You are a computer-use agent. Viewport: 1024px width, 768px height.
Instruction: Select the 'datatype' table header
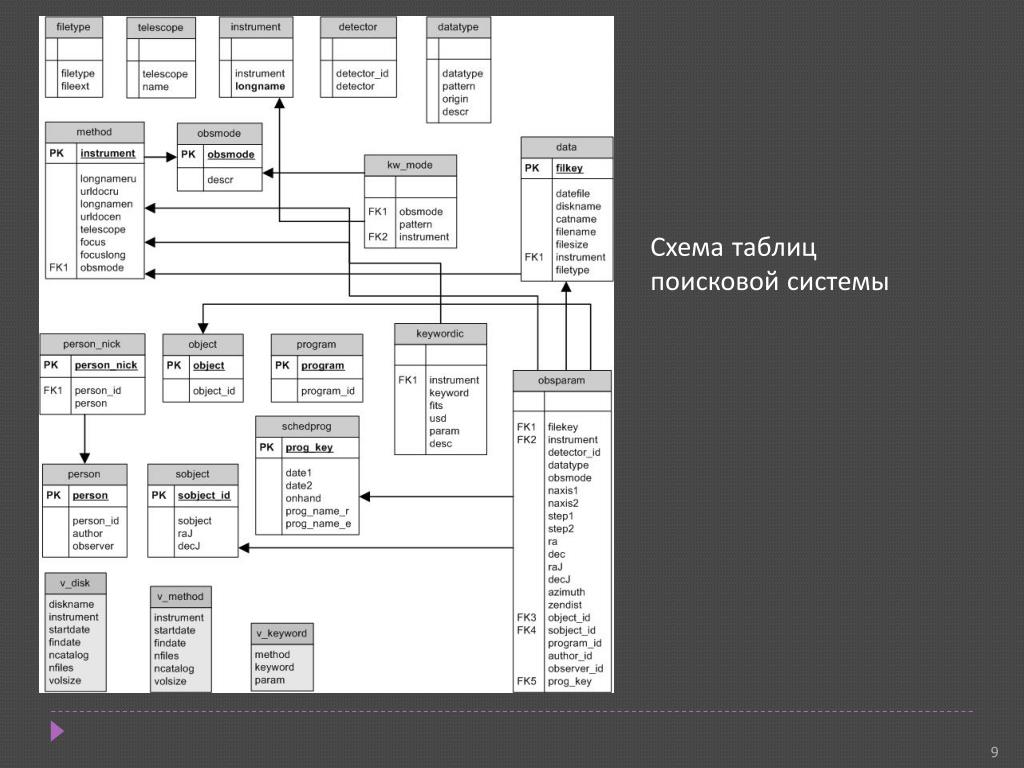(458, 27)
